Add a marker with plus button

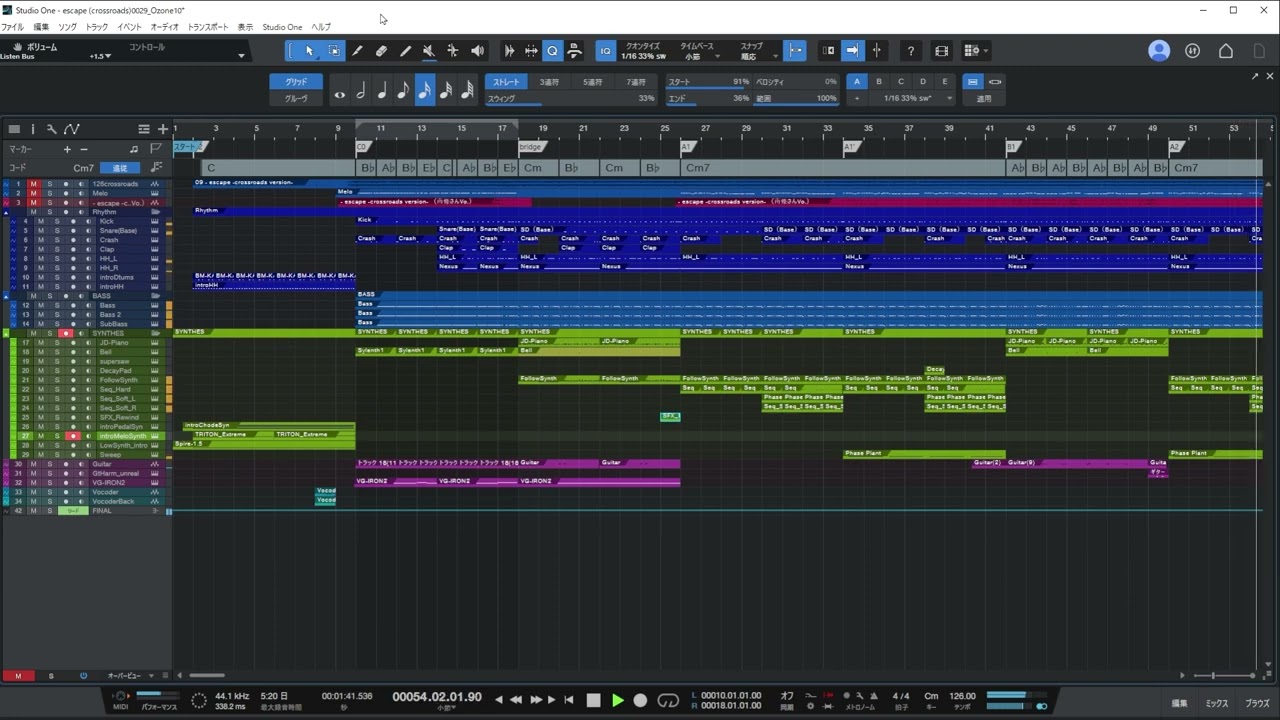pyautogui.click(x=68, y=149)
